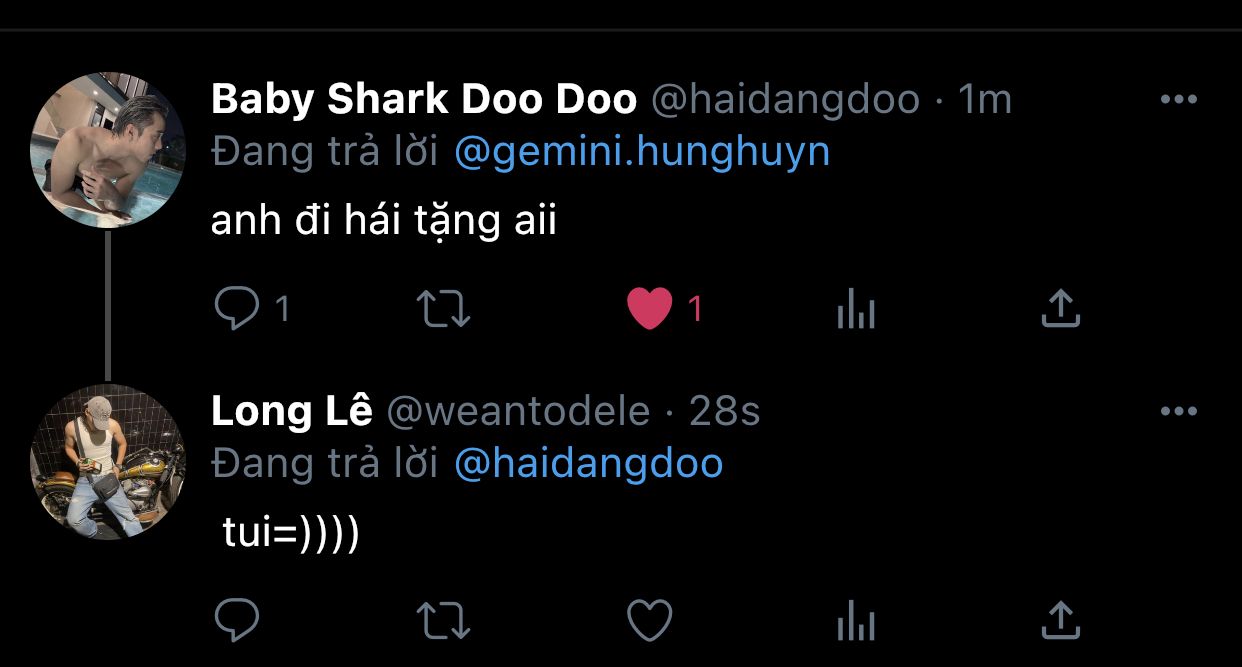The height and width of the screenshot is (667, 1242).
Task: Open more options for Long Lê's tweet
Action: click(x=1178, y=411)
